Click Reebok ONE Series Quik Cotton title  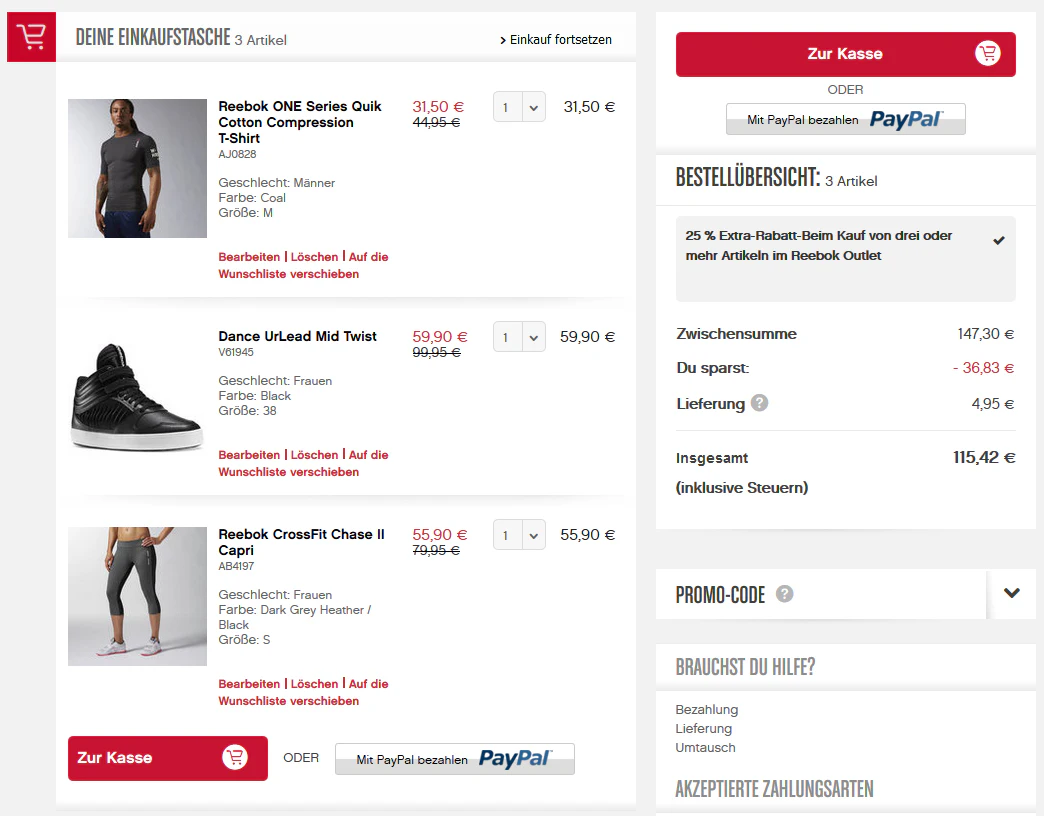300,122
